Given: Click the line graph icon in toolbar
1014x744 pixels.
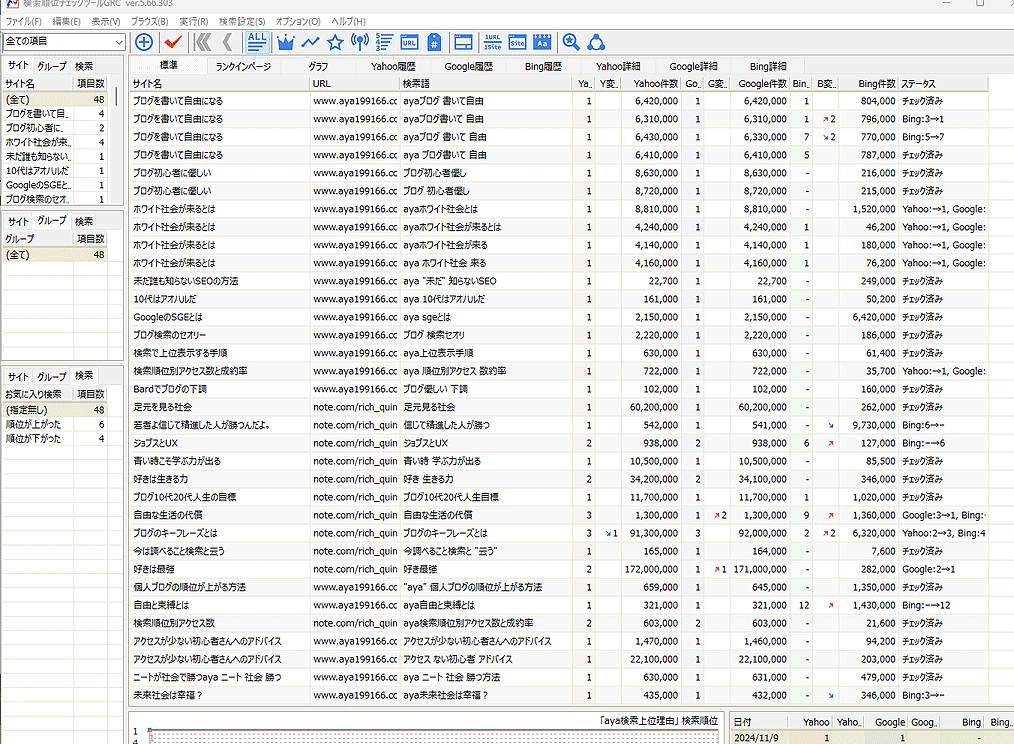Looking at the screenshot, I should pyautogui.click(x=310, y=42).
